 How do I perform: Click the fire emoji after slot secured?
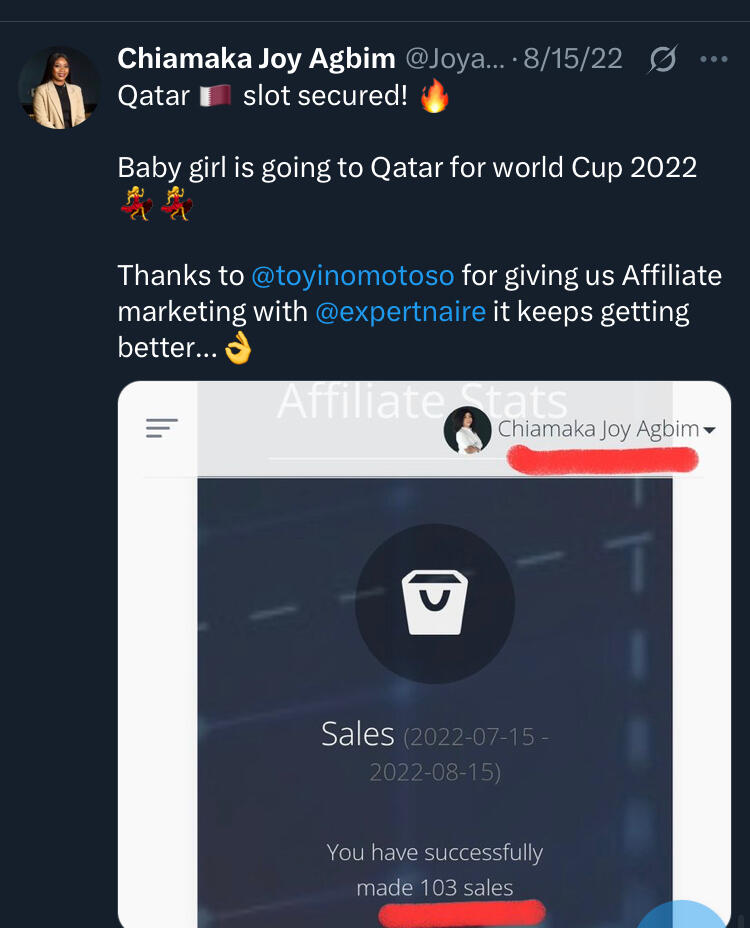point(435,96)
